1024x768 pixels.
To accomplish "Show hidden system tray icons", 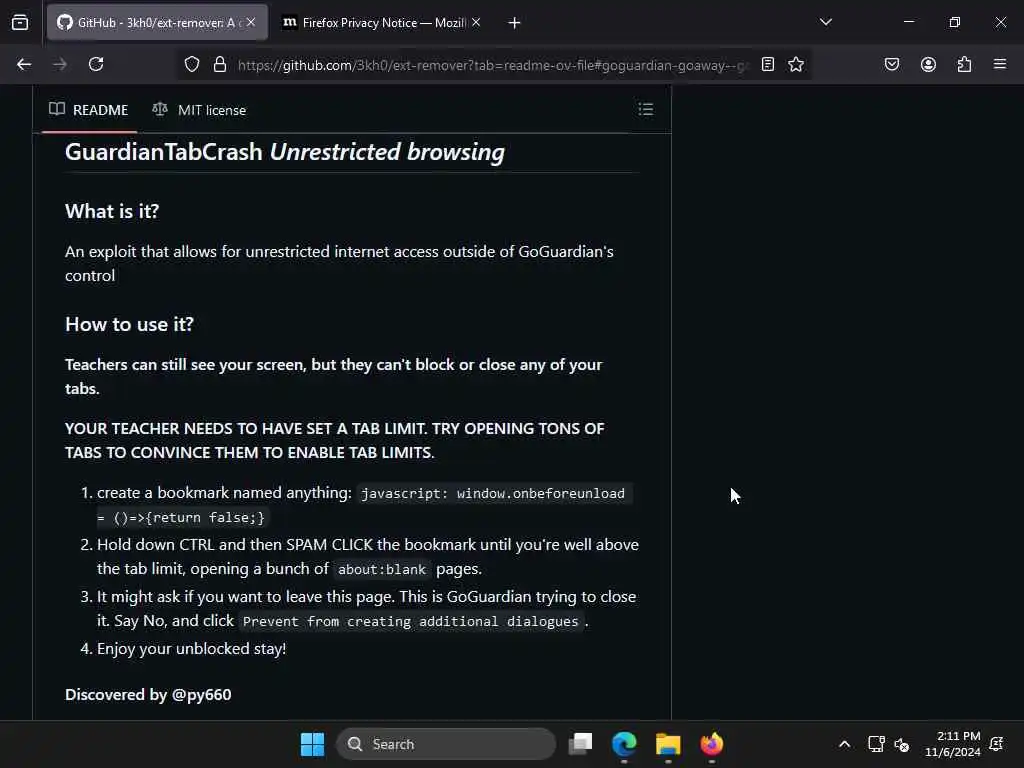I will click(844, 744).
